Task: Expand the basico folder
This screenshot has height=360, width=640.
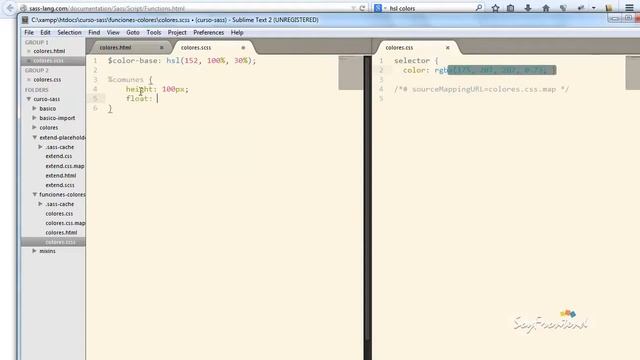Action: [34, 109]
